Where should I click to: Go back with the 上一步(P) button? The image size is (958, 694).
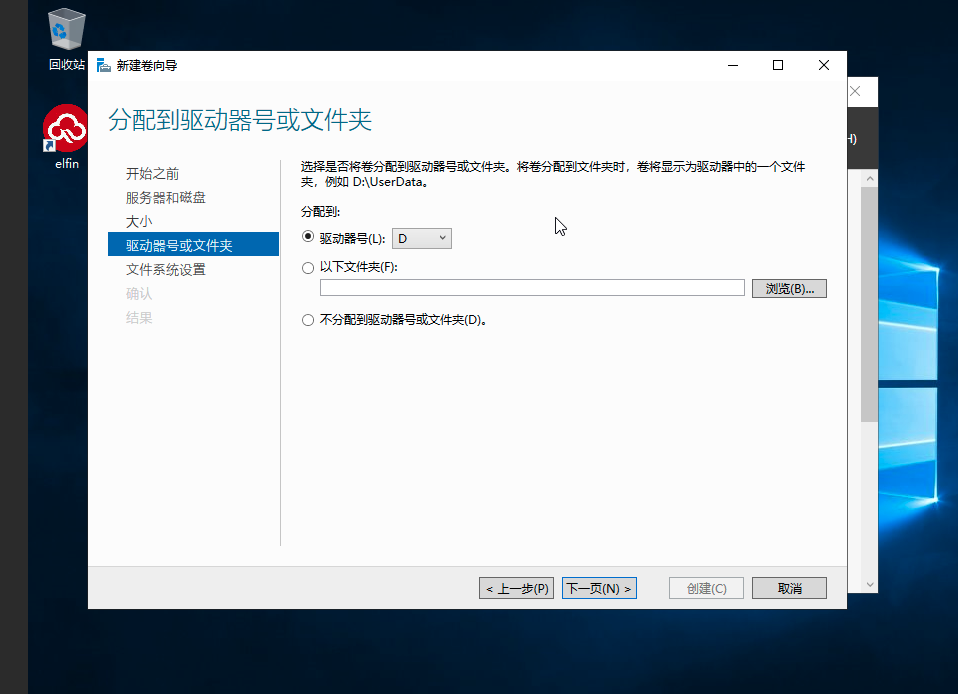(516, 588)
